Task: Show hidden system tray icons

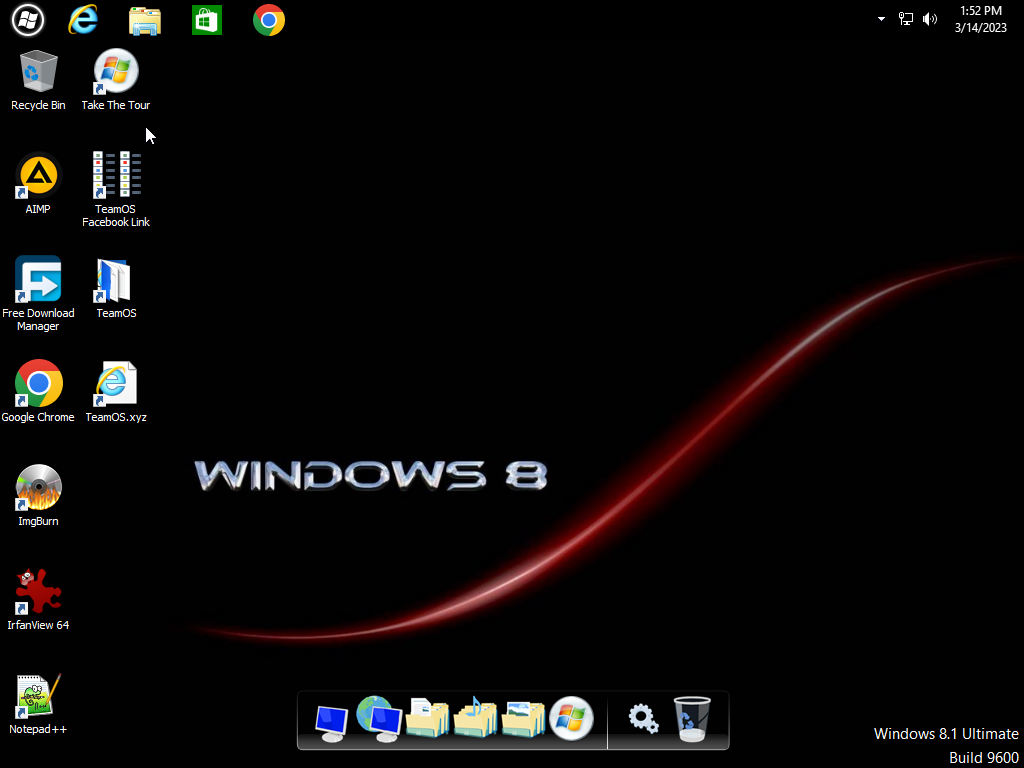Action: click(x=882, y=19)
